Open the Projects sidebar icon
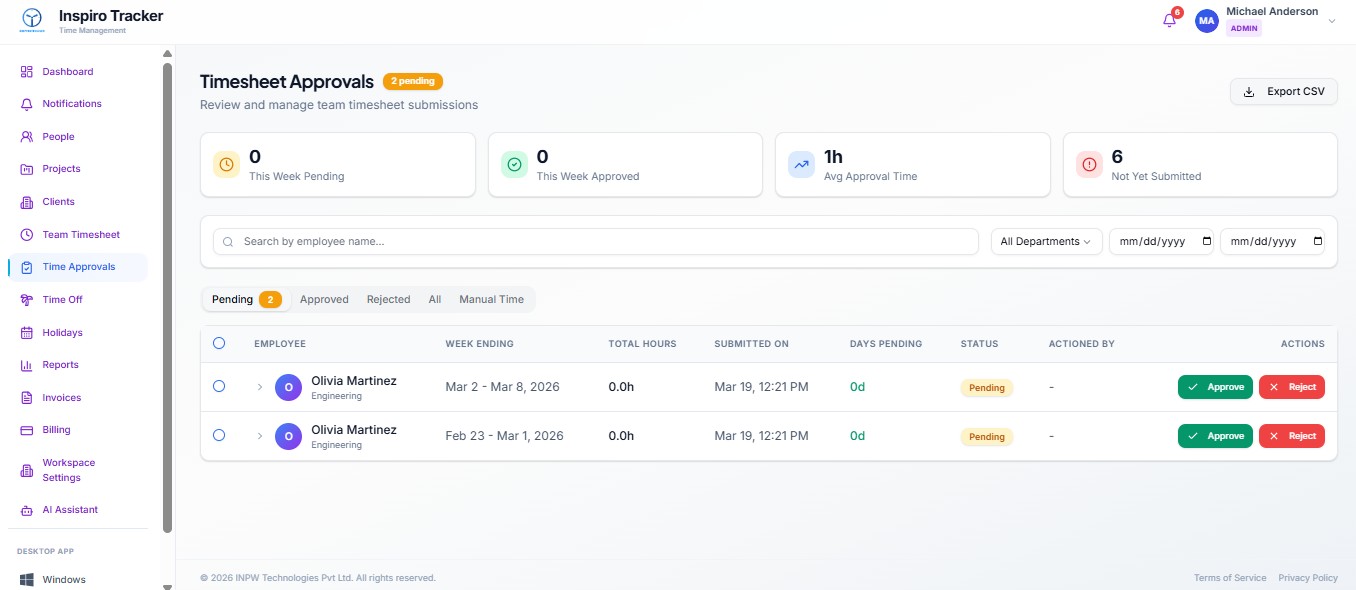Image resolution: width=1356 pixels, height=590 pixels. coord(27,169)
